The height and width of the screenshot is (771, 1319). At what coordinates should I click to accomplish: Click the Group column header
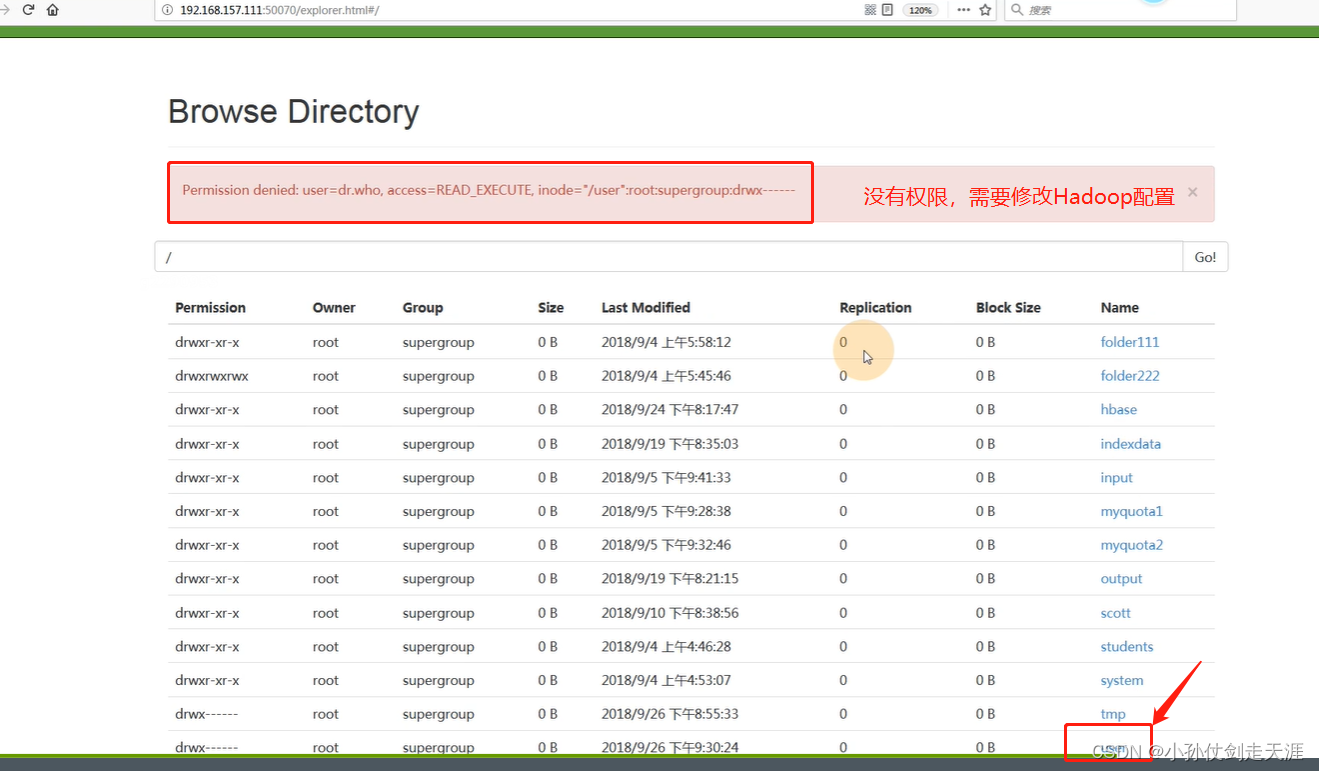coord(423,308)
